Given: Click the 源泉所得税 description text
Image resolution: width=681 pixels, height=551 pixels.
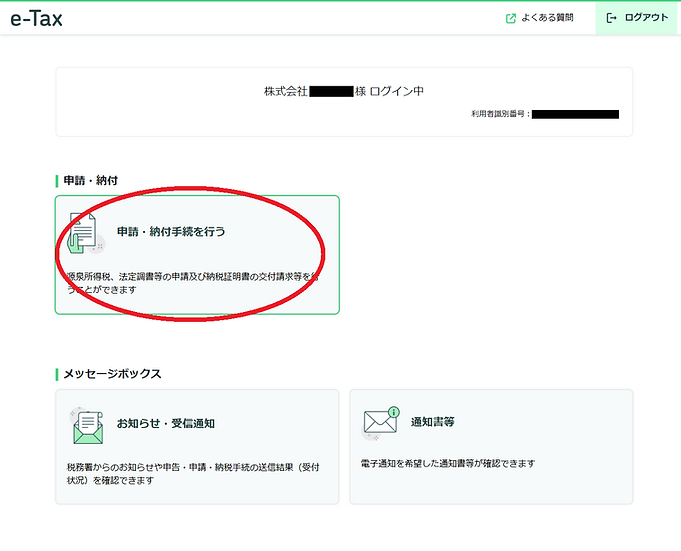Looking at the screenshot, I should click(x=193, y=283).
